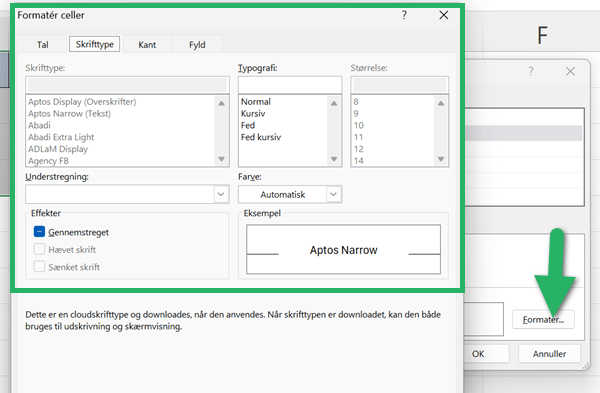
Task: Choose font size 9
Action: click(356, 114)
